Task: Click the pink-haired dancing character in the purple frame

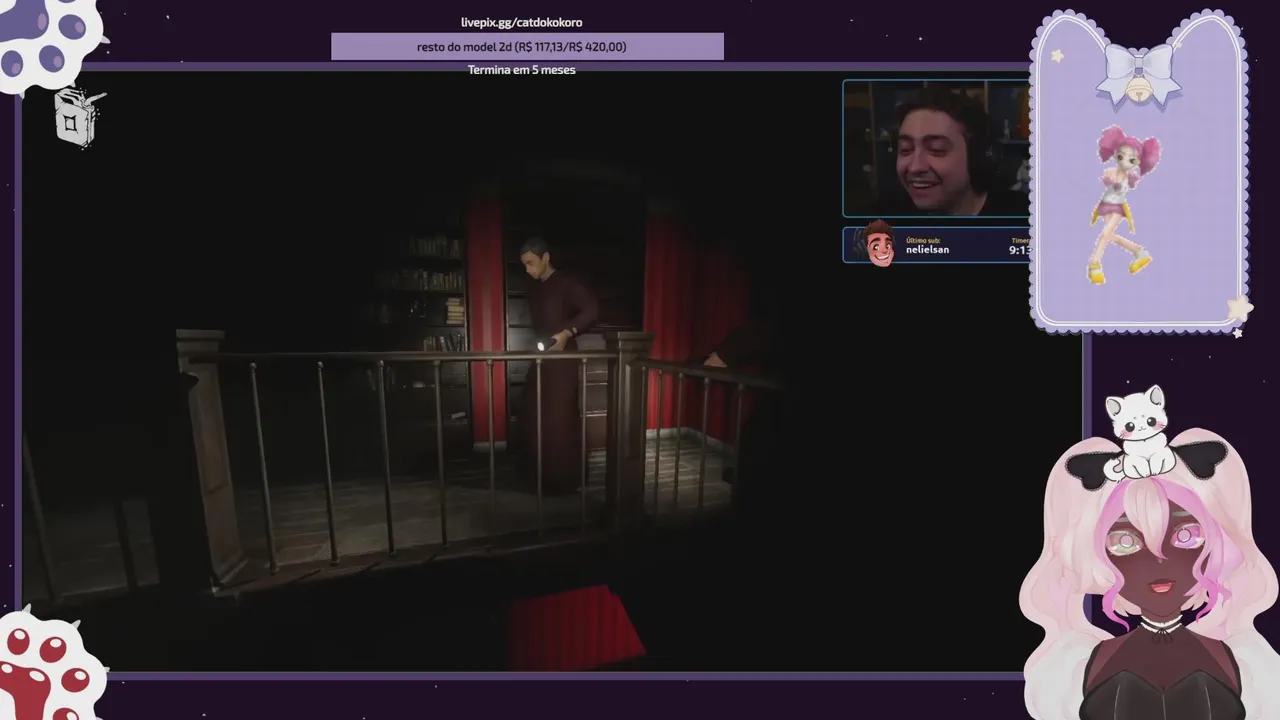Action: point(1125,204)
